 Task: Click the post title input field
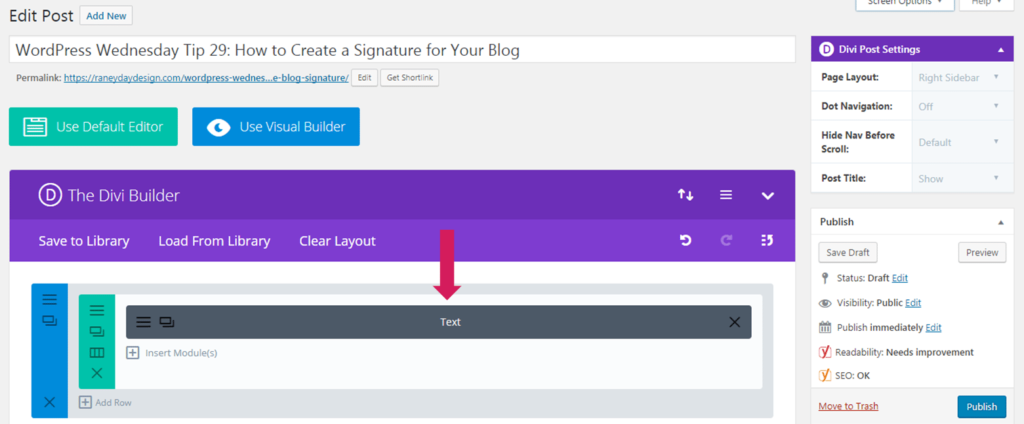(x=402, y=50)
